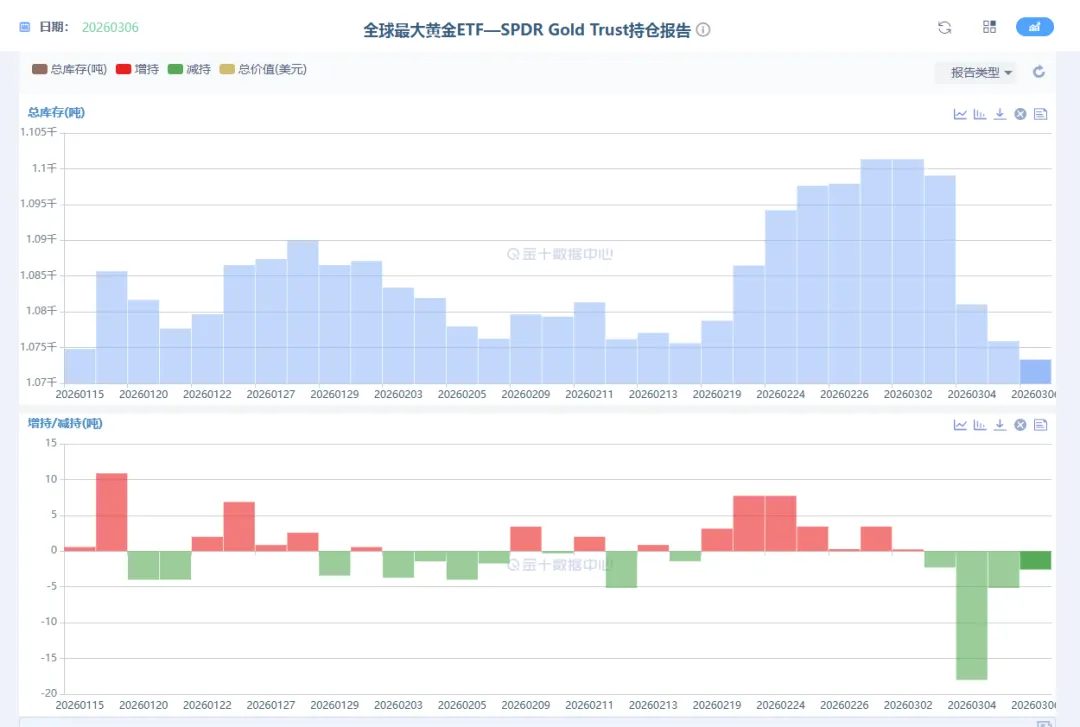Viewport: 1080px width, 727px height.
Task: Toggle the blue chart view button
Action: click(x=1035, y=27)
